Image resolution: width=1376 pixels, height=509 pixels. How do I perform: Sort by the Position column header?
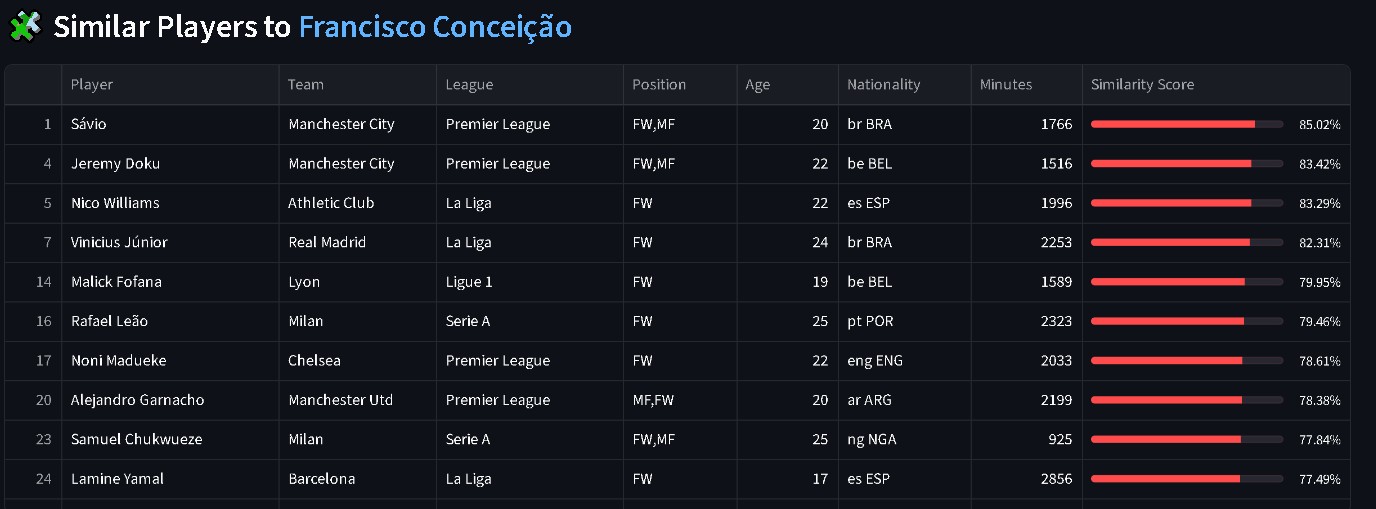pos(659,85)
